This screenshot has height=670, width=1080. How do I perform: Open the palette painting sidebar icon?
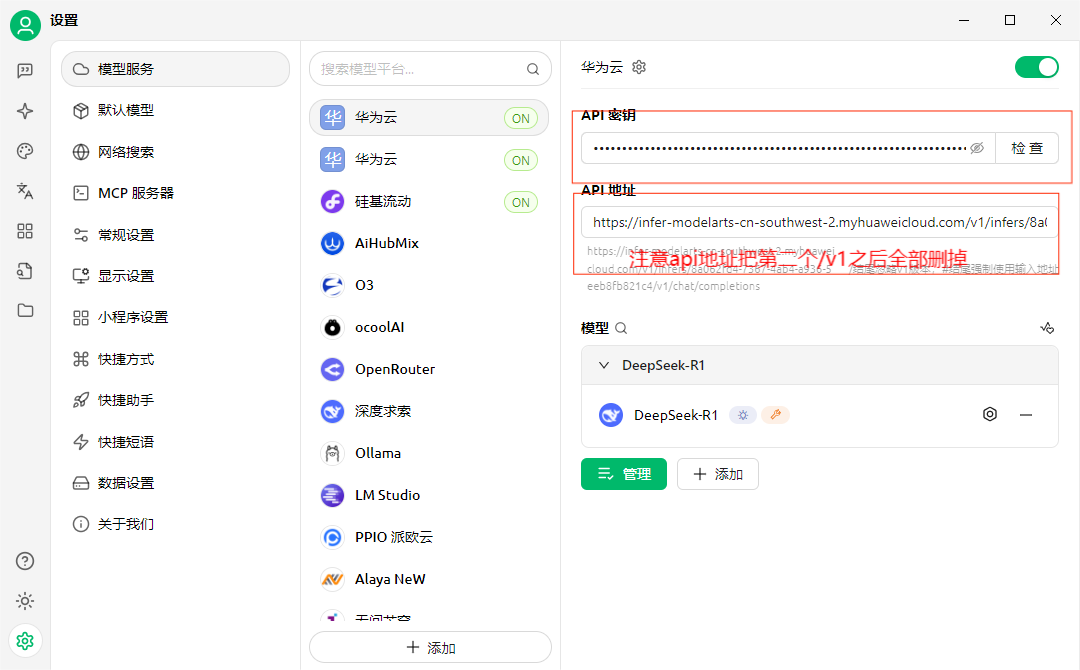coord(25,151)
